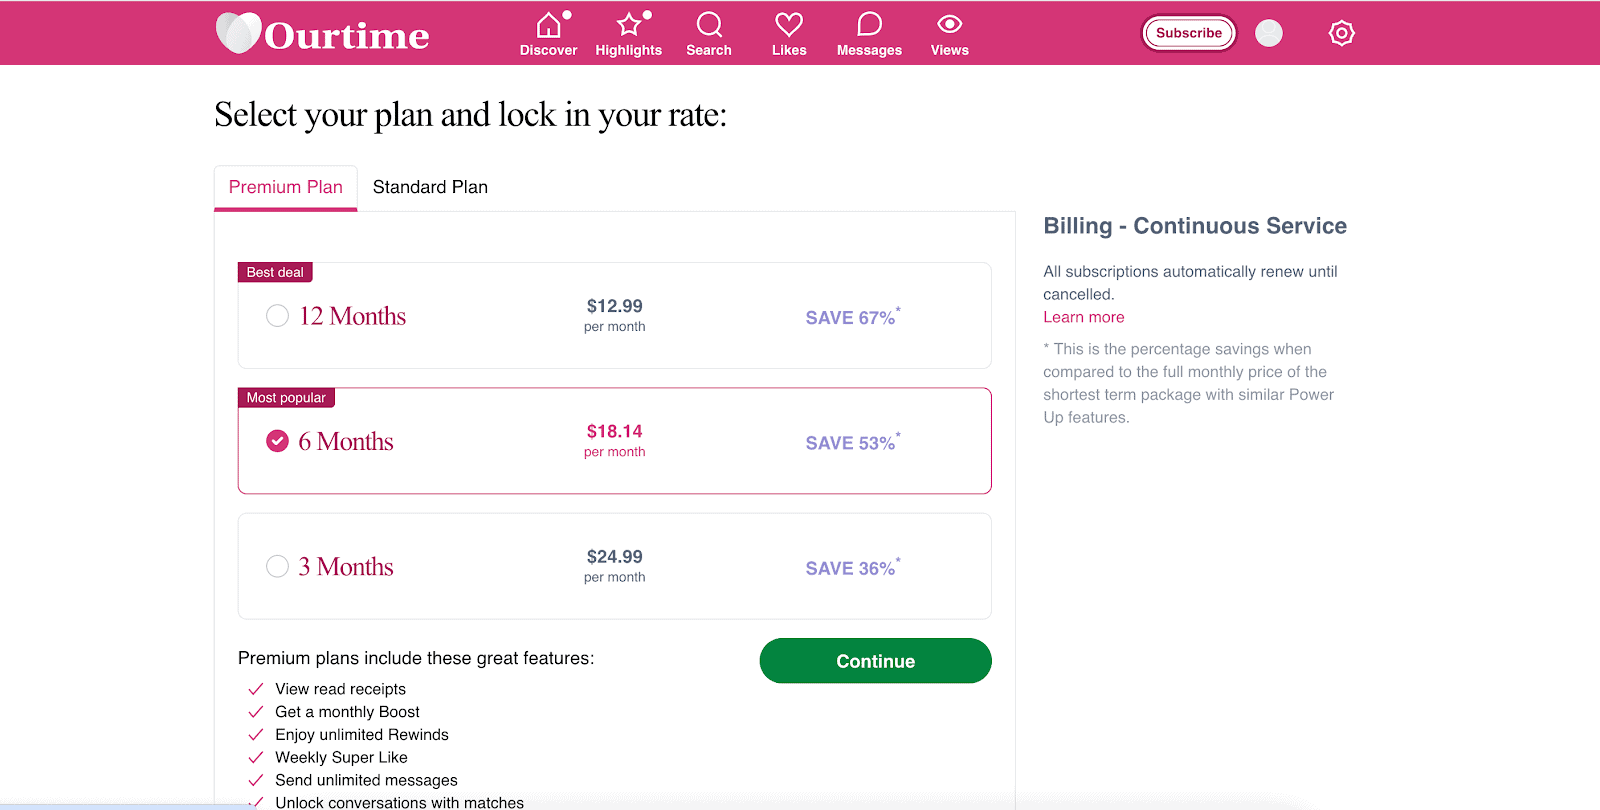Click the profile avatar icon

tap(1268, 33)
